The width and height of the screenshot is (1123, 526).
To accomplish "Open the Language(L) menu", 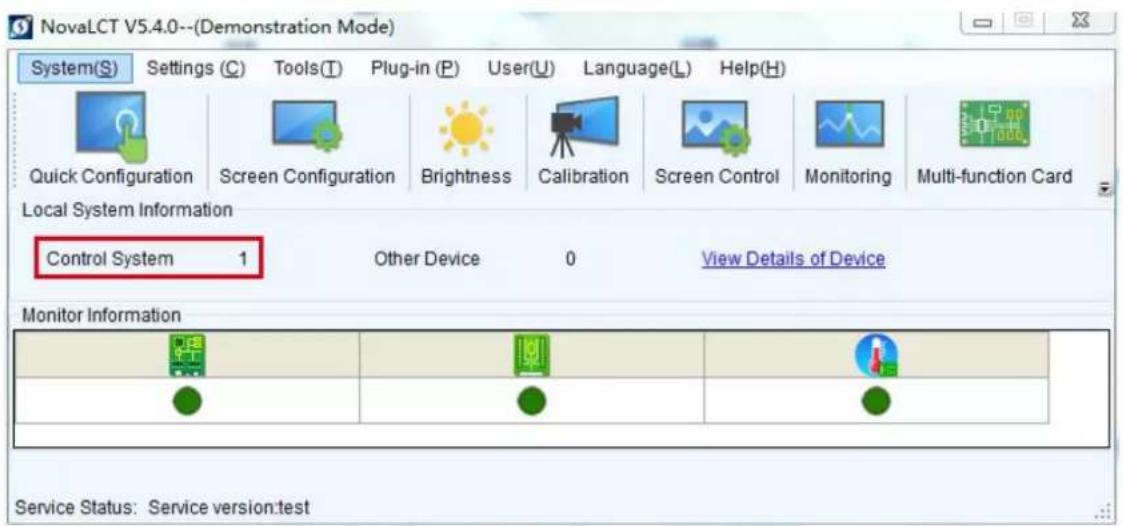I will pos(637,69).
